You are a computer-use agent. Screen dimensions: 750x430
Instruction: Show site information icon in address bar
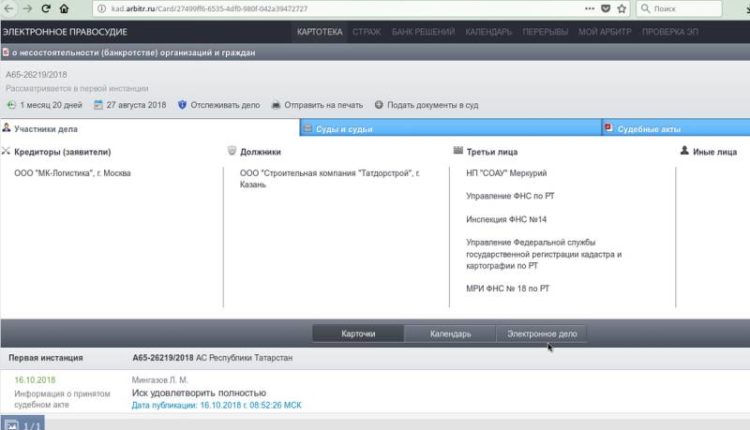pos(101,9)
